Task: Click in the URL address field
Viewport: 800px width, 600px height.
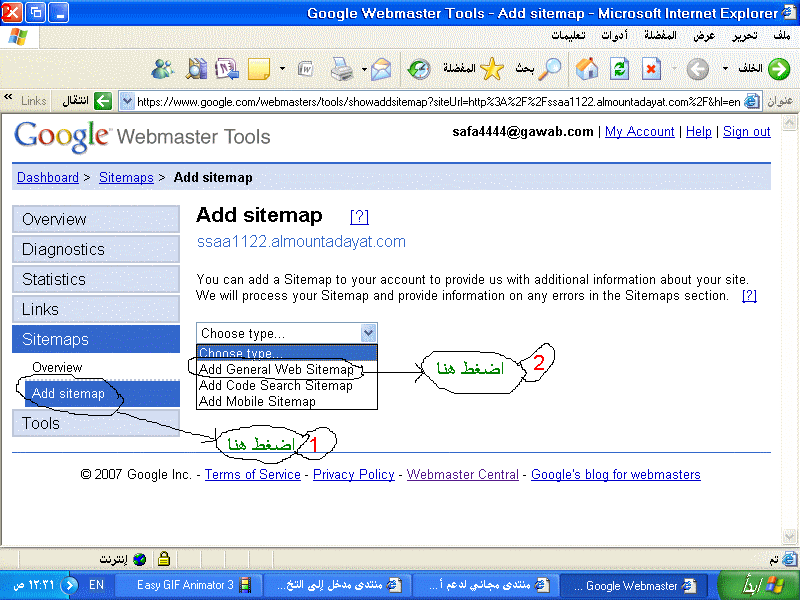Action: click(x=439, y=102)
